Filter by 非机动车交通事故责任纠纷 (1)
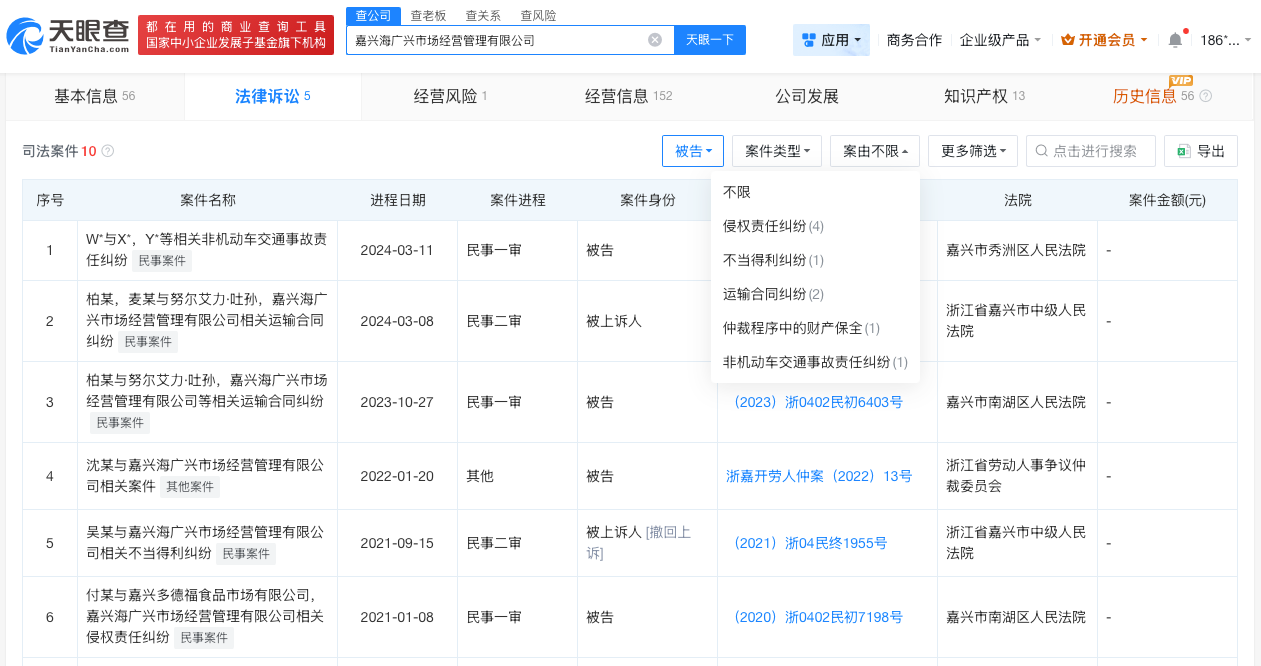 [815, 362]
